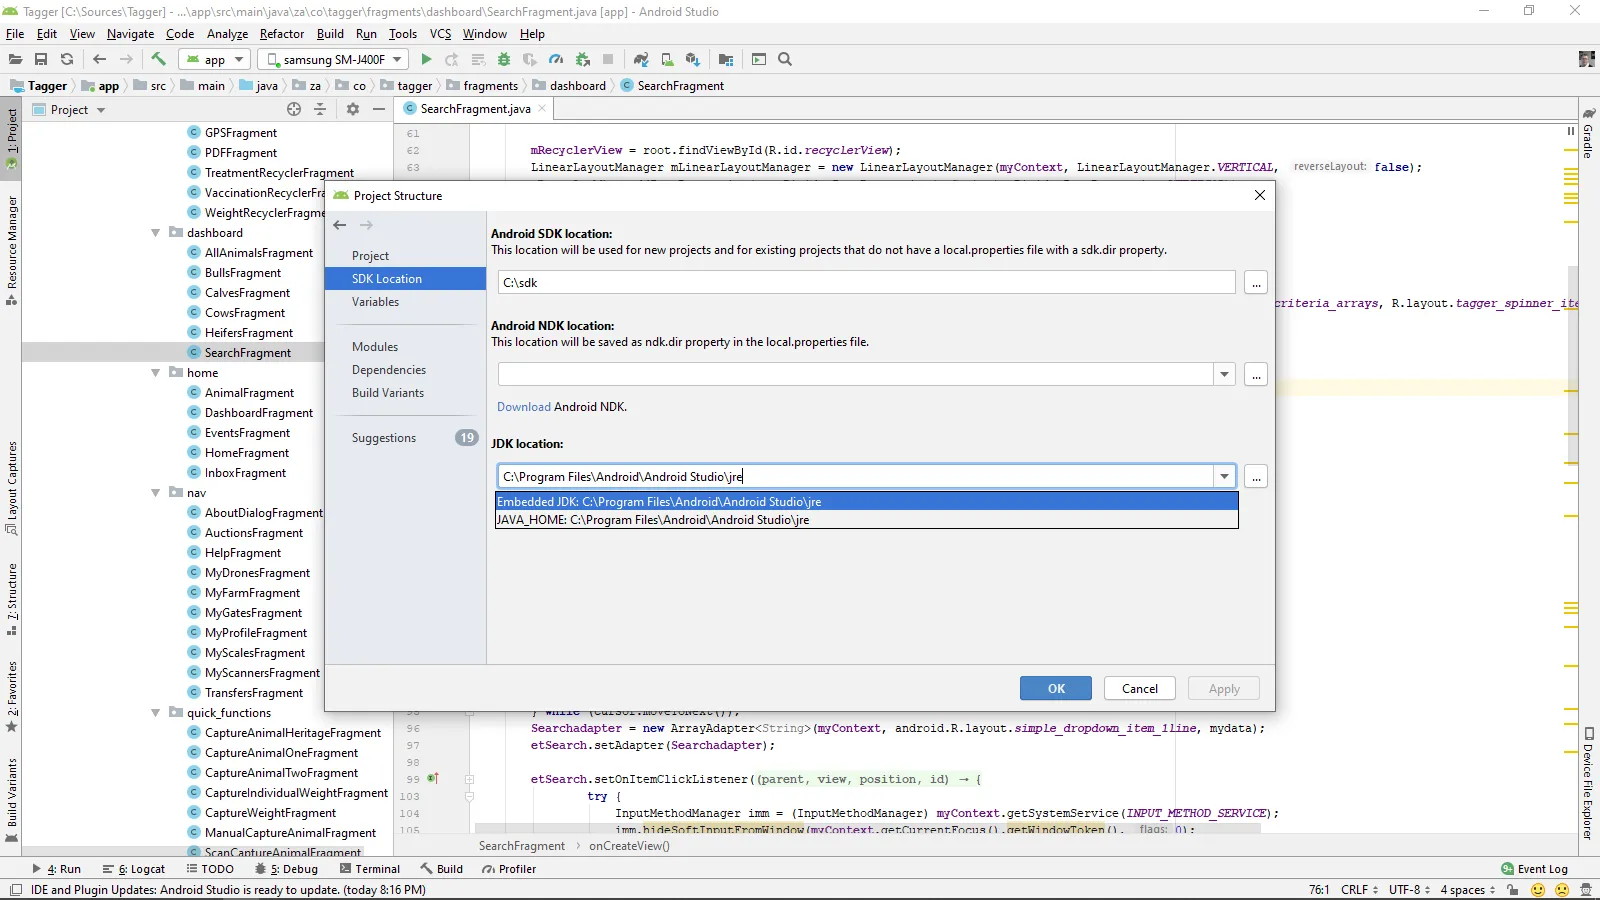Image resolution: width=1600 pixels, height=900 pixels.
Task: Select Dependencies in Project Structure sidebar
Action: [388, 370]
